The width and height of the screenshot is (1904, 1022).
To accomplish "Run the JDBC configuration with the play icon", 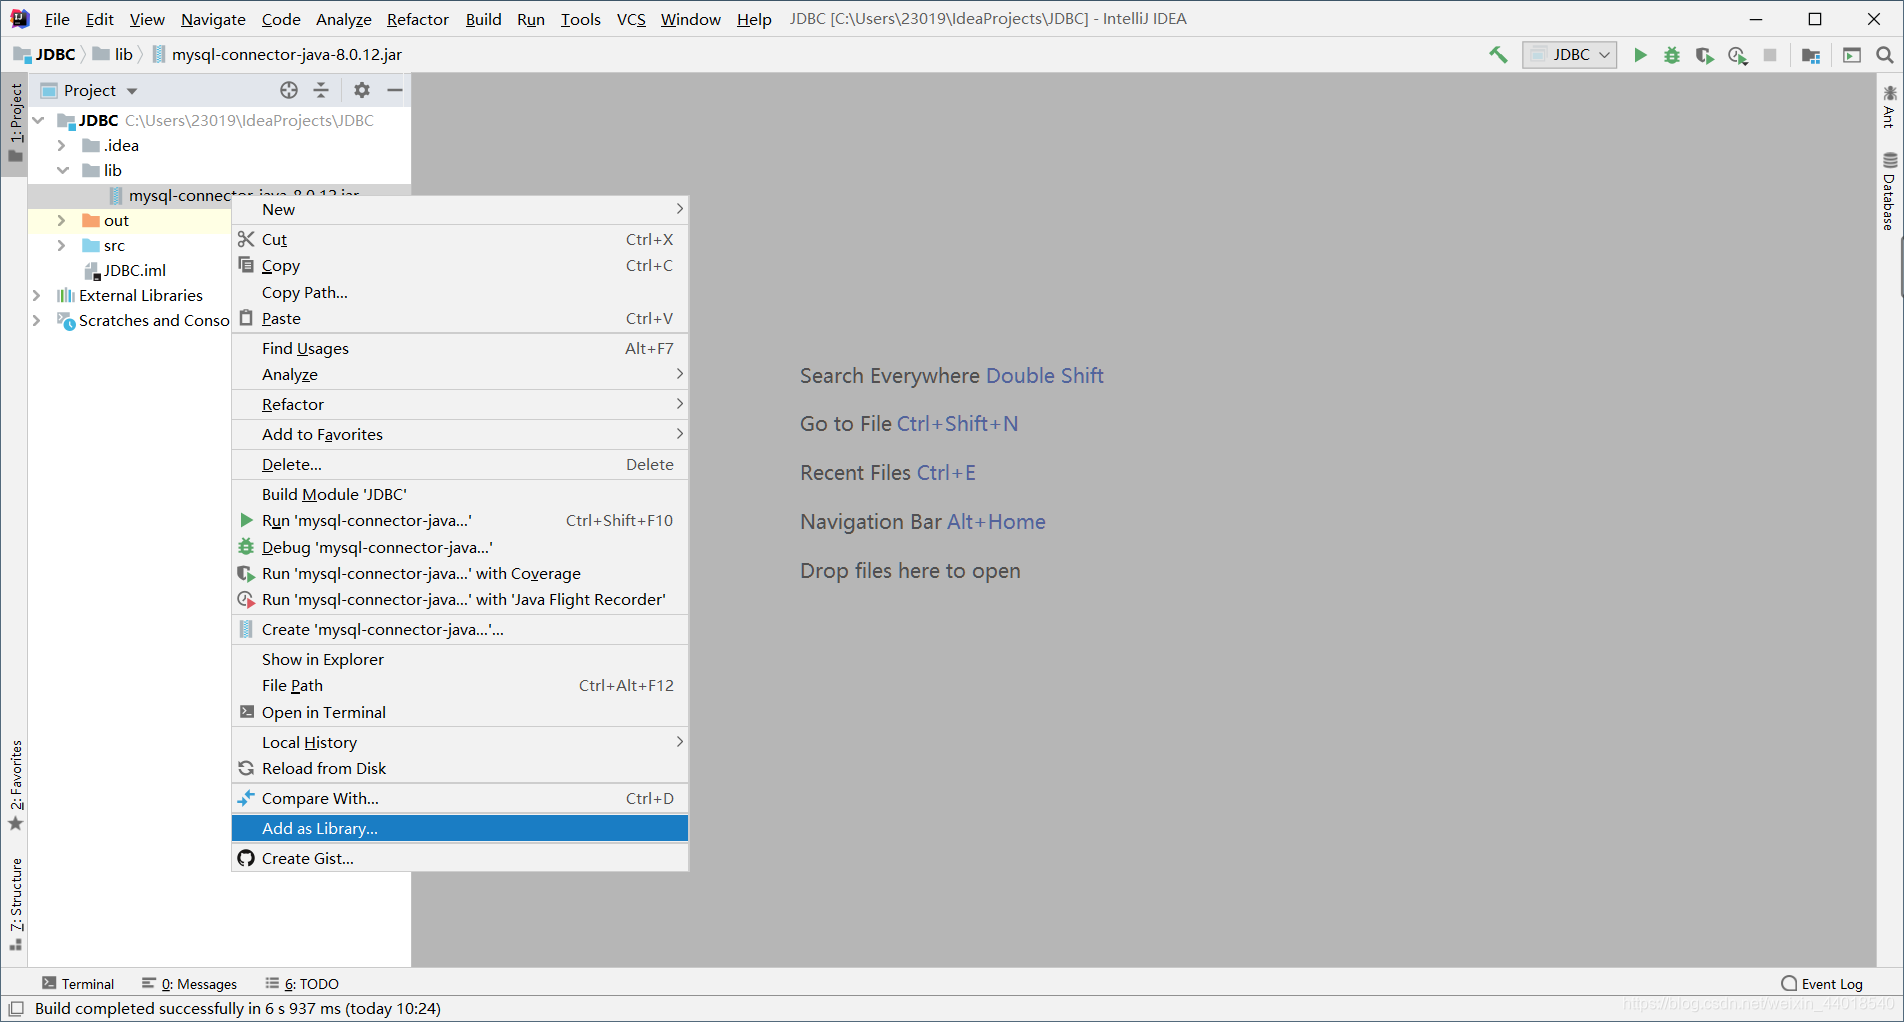I will 1640,55.
